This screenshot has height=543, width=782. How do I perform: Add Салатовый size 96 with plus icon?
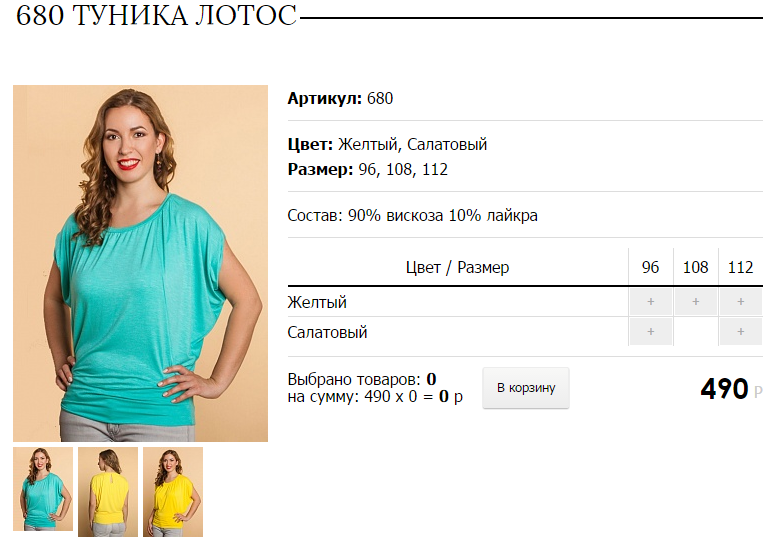(650, 332)
